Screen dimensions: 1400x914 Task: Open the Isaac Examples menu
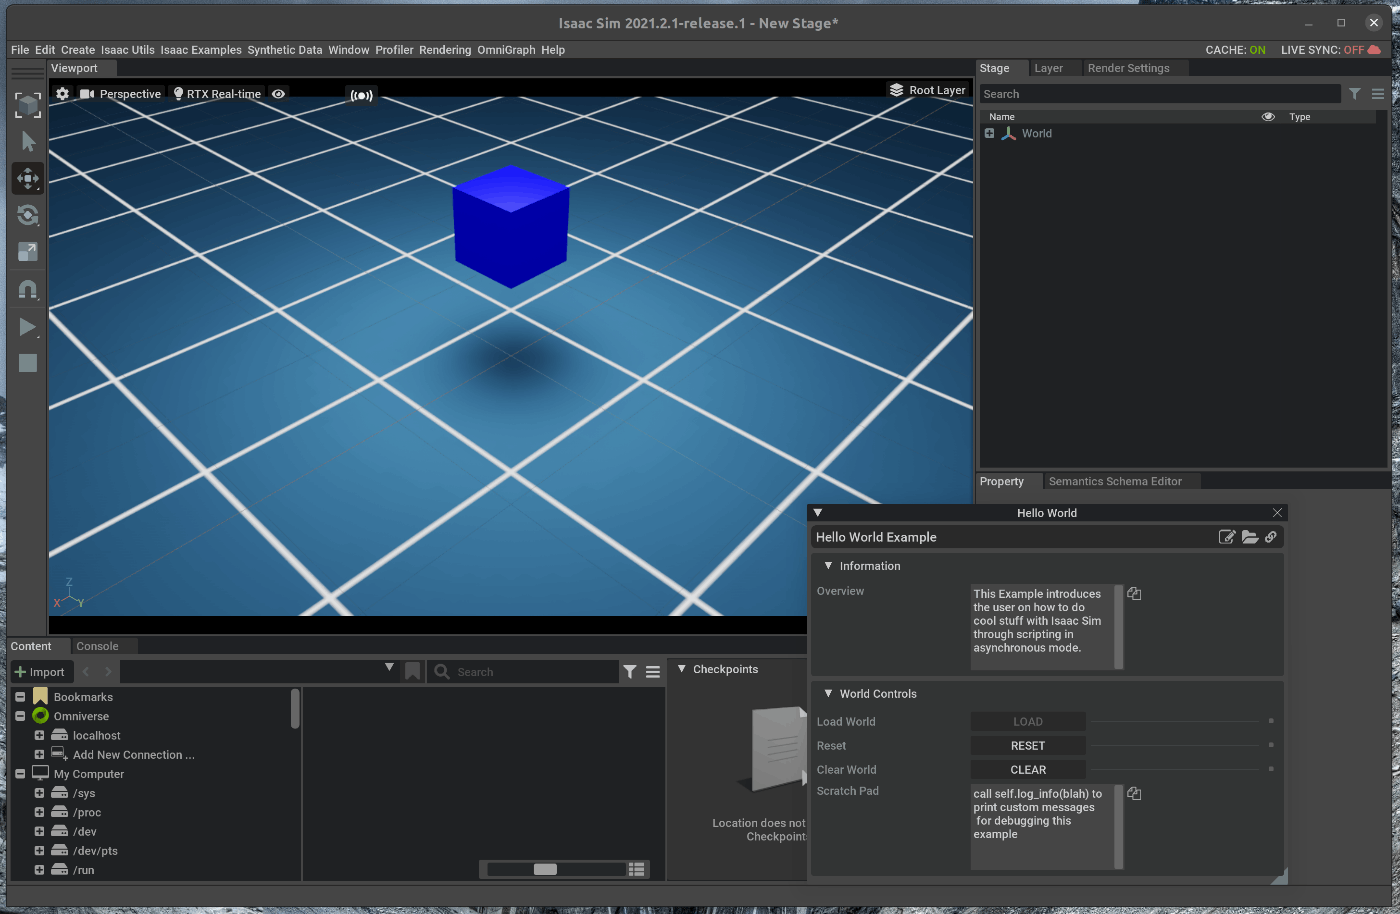(201, 50)
